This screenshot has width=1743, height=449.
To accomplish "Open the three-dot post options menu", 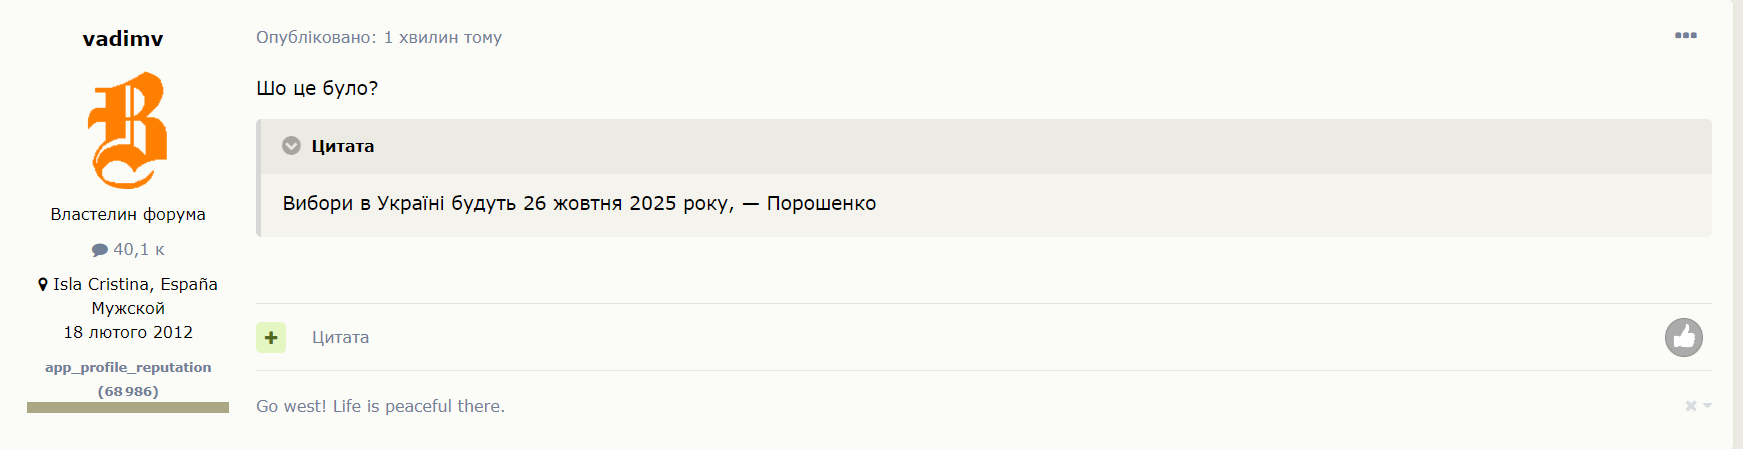I will (x=1685, y=35).
